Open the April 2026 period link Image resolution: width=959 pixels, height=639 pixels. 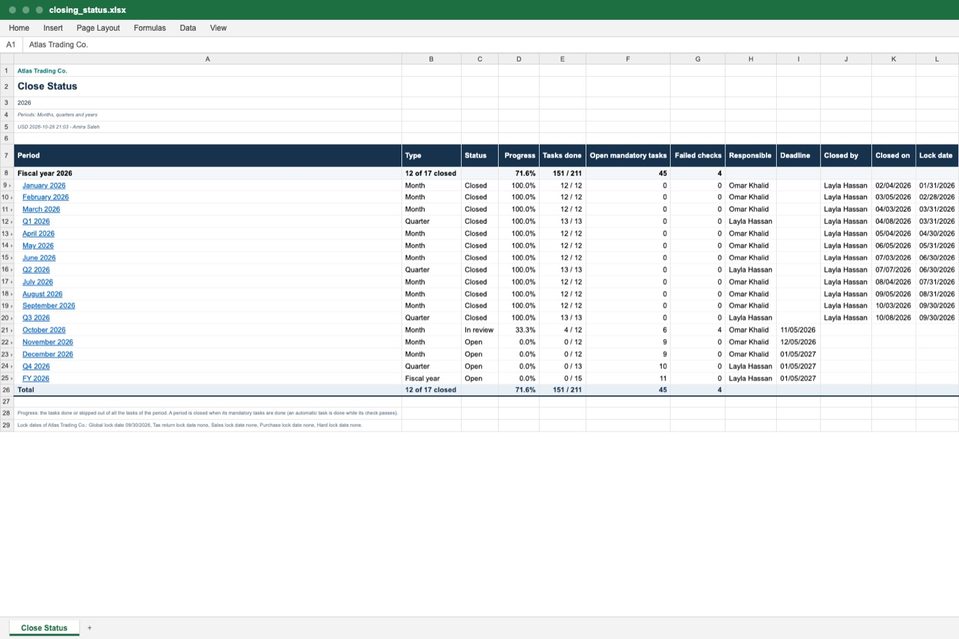(39, 234)
